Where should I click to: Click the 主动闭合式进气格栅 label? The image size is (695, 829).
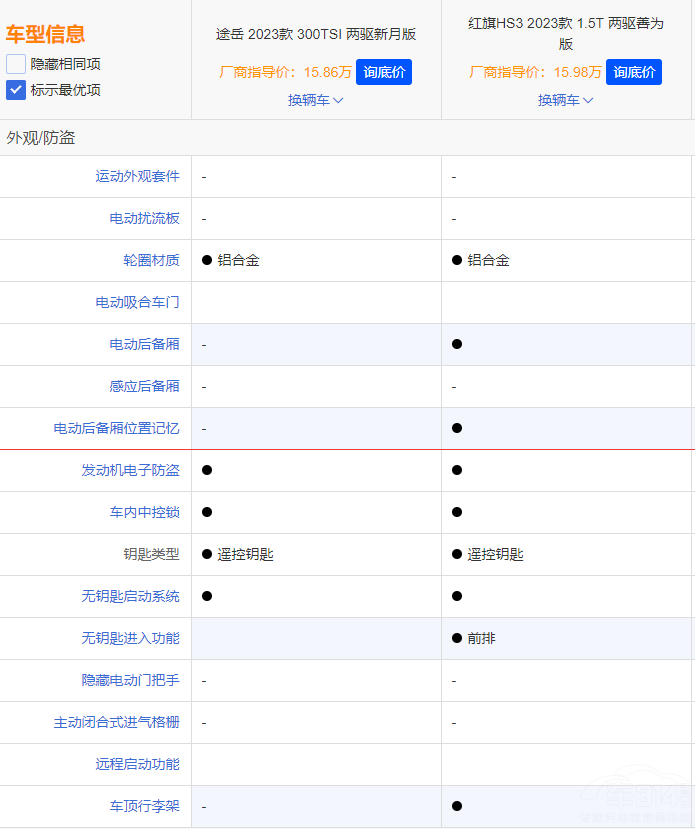[x=116, y=722]
